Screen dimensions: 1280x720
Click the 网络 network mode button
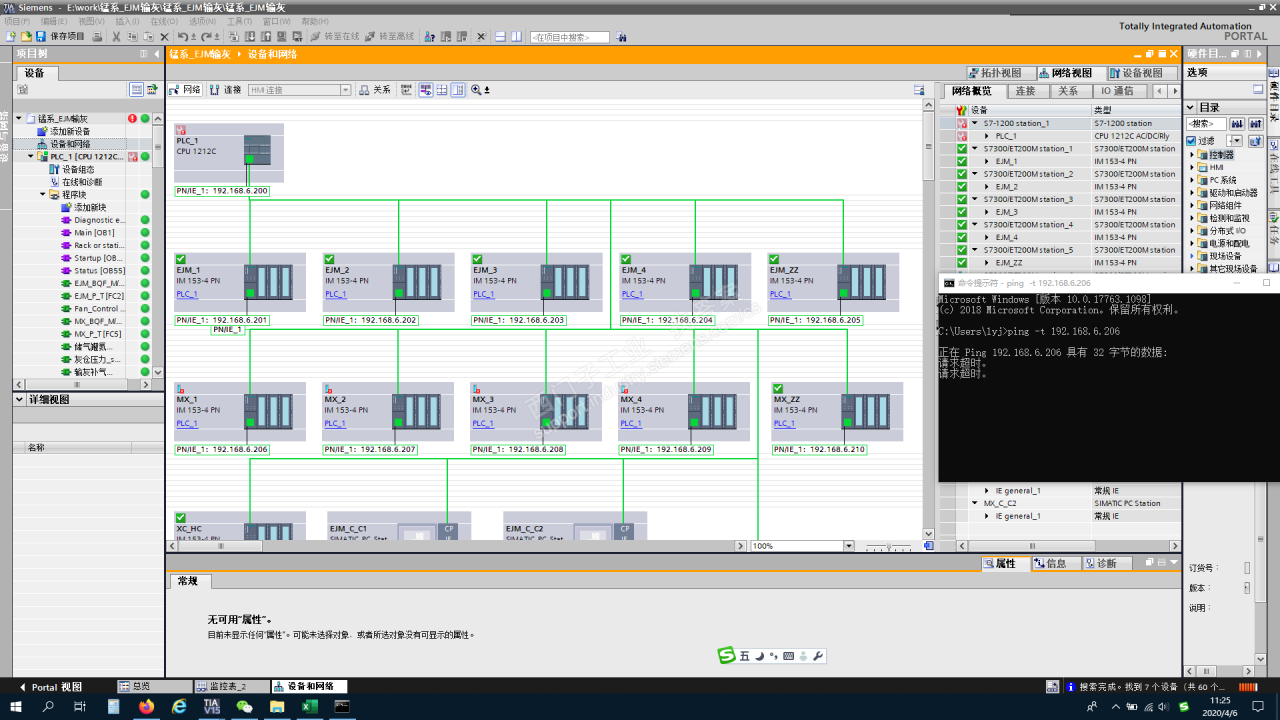[x=185, y=90]
